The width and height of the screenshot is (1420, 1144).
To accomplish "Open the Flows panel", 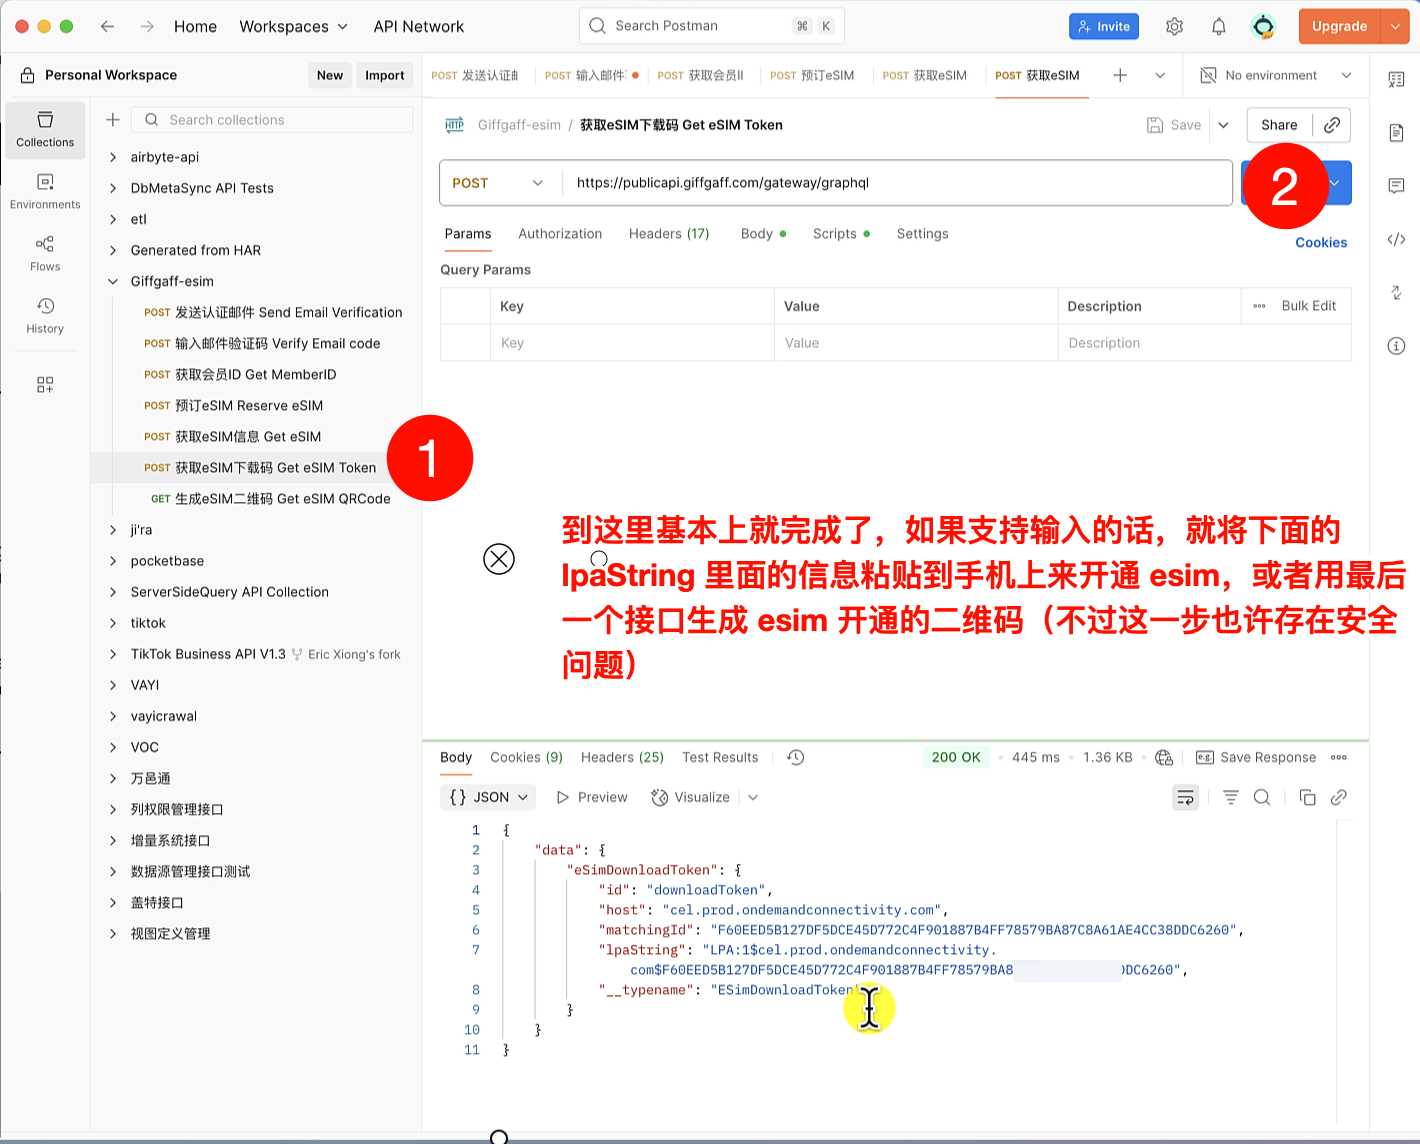I will click(45, 250).
